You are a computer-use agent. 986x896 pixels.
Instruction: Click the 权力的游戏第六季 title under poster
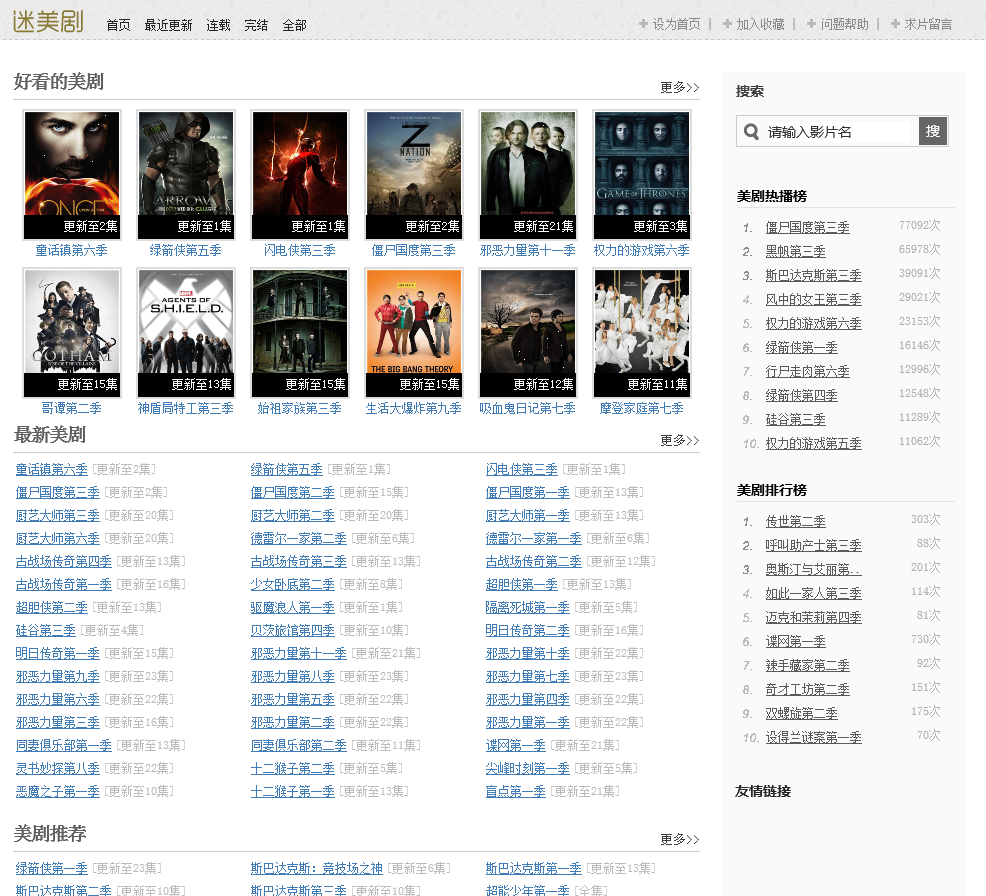[x=641, y=250]
